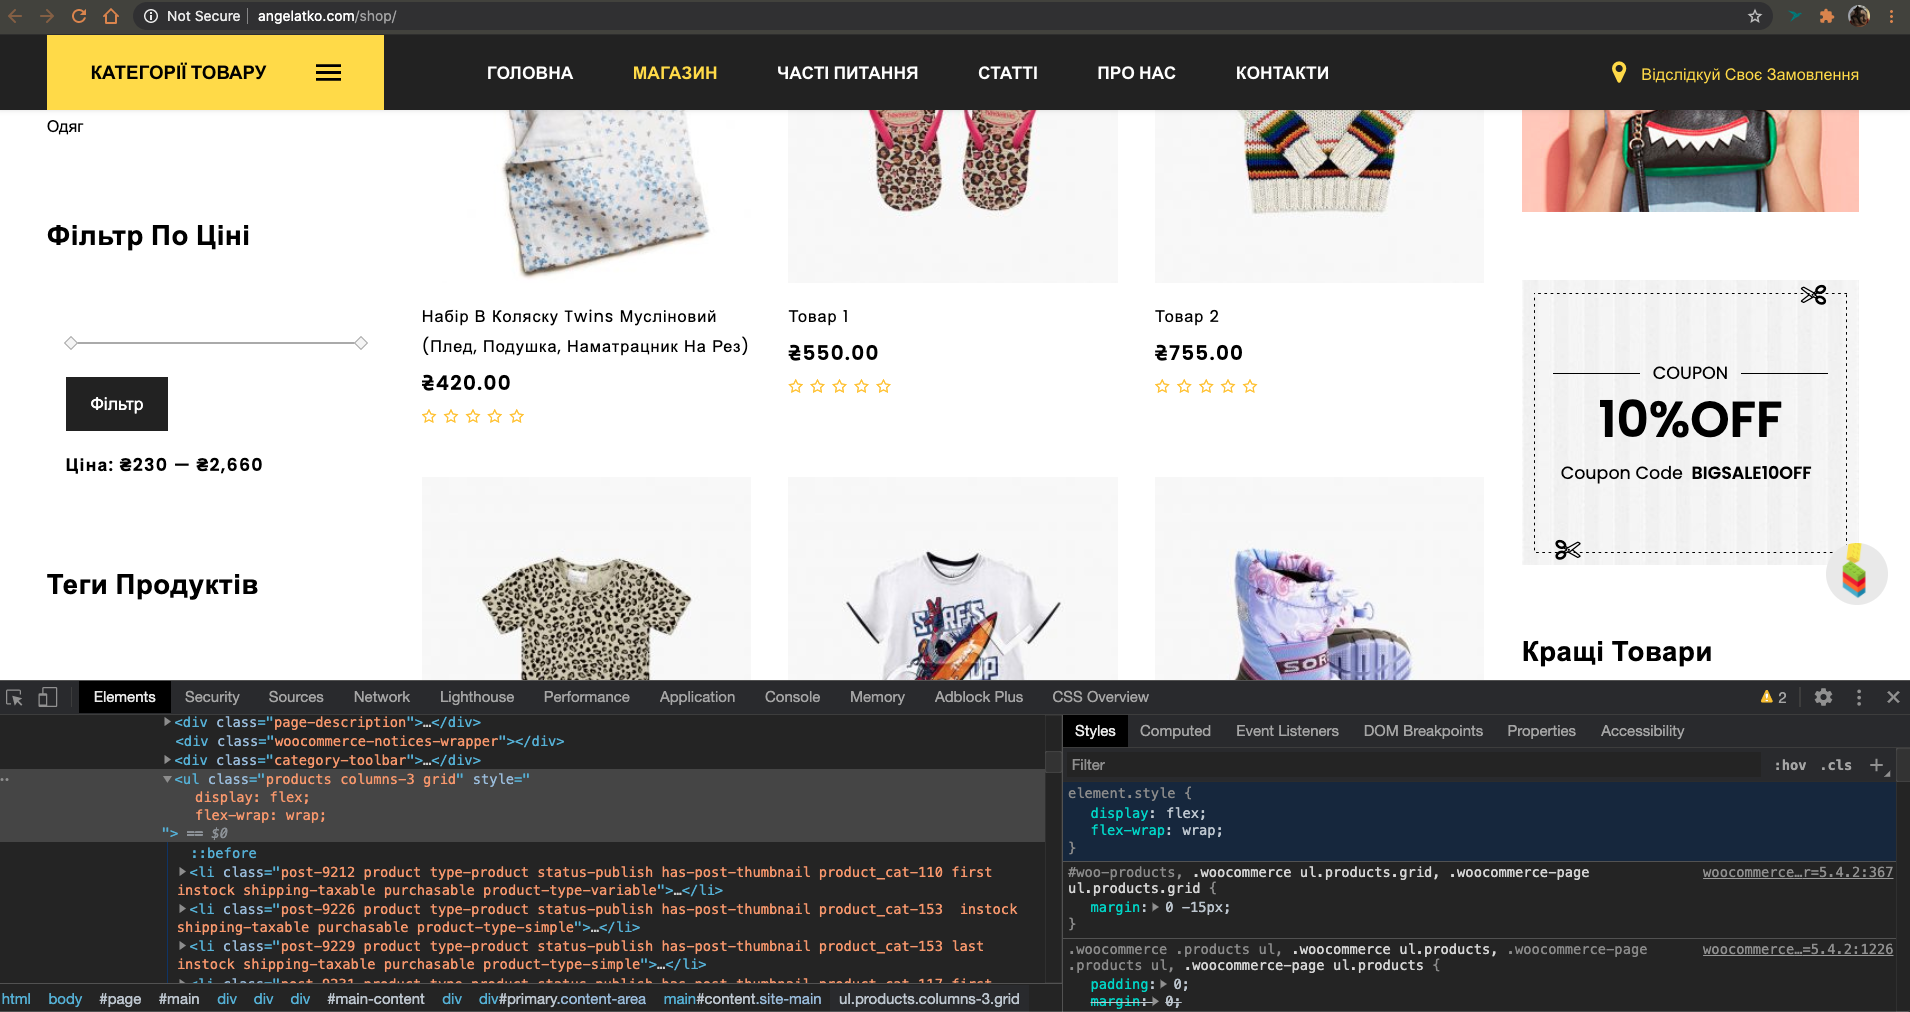Open the Lighthouse tab
This screenshot has height=1012, width=1910.
pyautogui.click(x=477, y=697)
